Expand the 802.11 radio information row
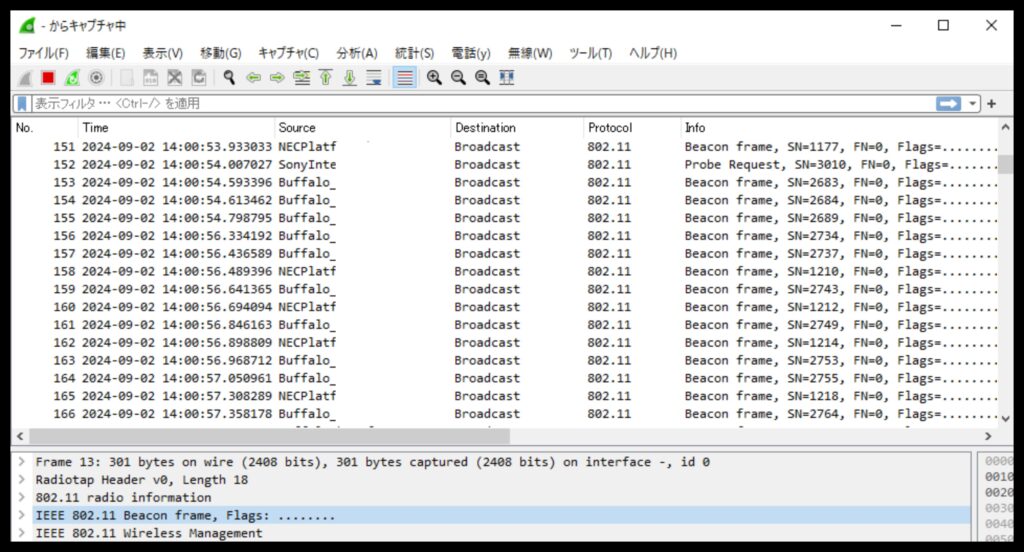 click(22, 497)
